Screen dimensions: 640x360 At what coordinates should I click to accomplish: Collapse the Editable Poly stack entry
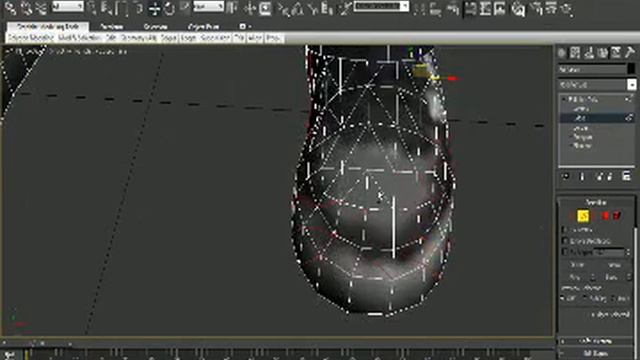(x=564, y=99)
